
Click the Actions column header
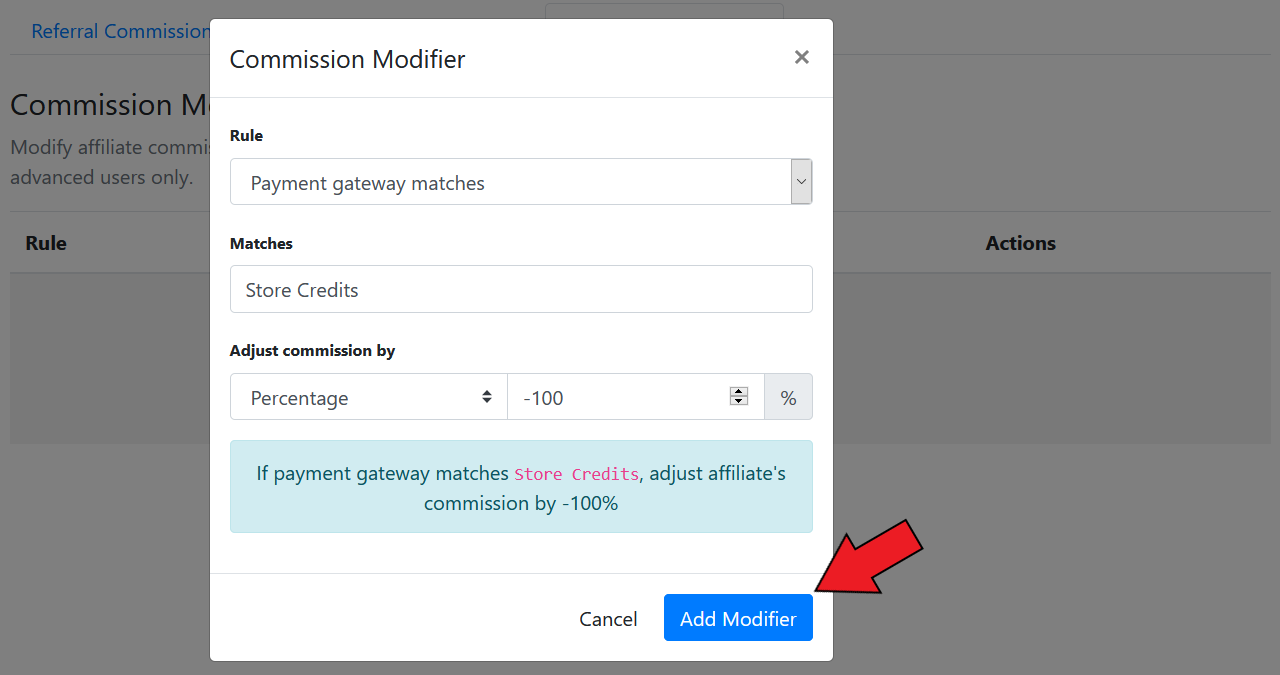(x=1021, y=243)
